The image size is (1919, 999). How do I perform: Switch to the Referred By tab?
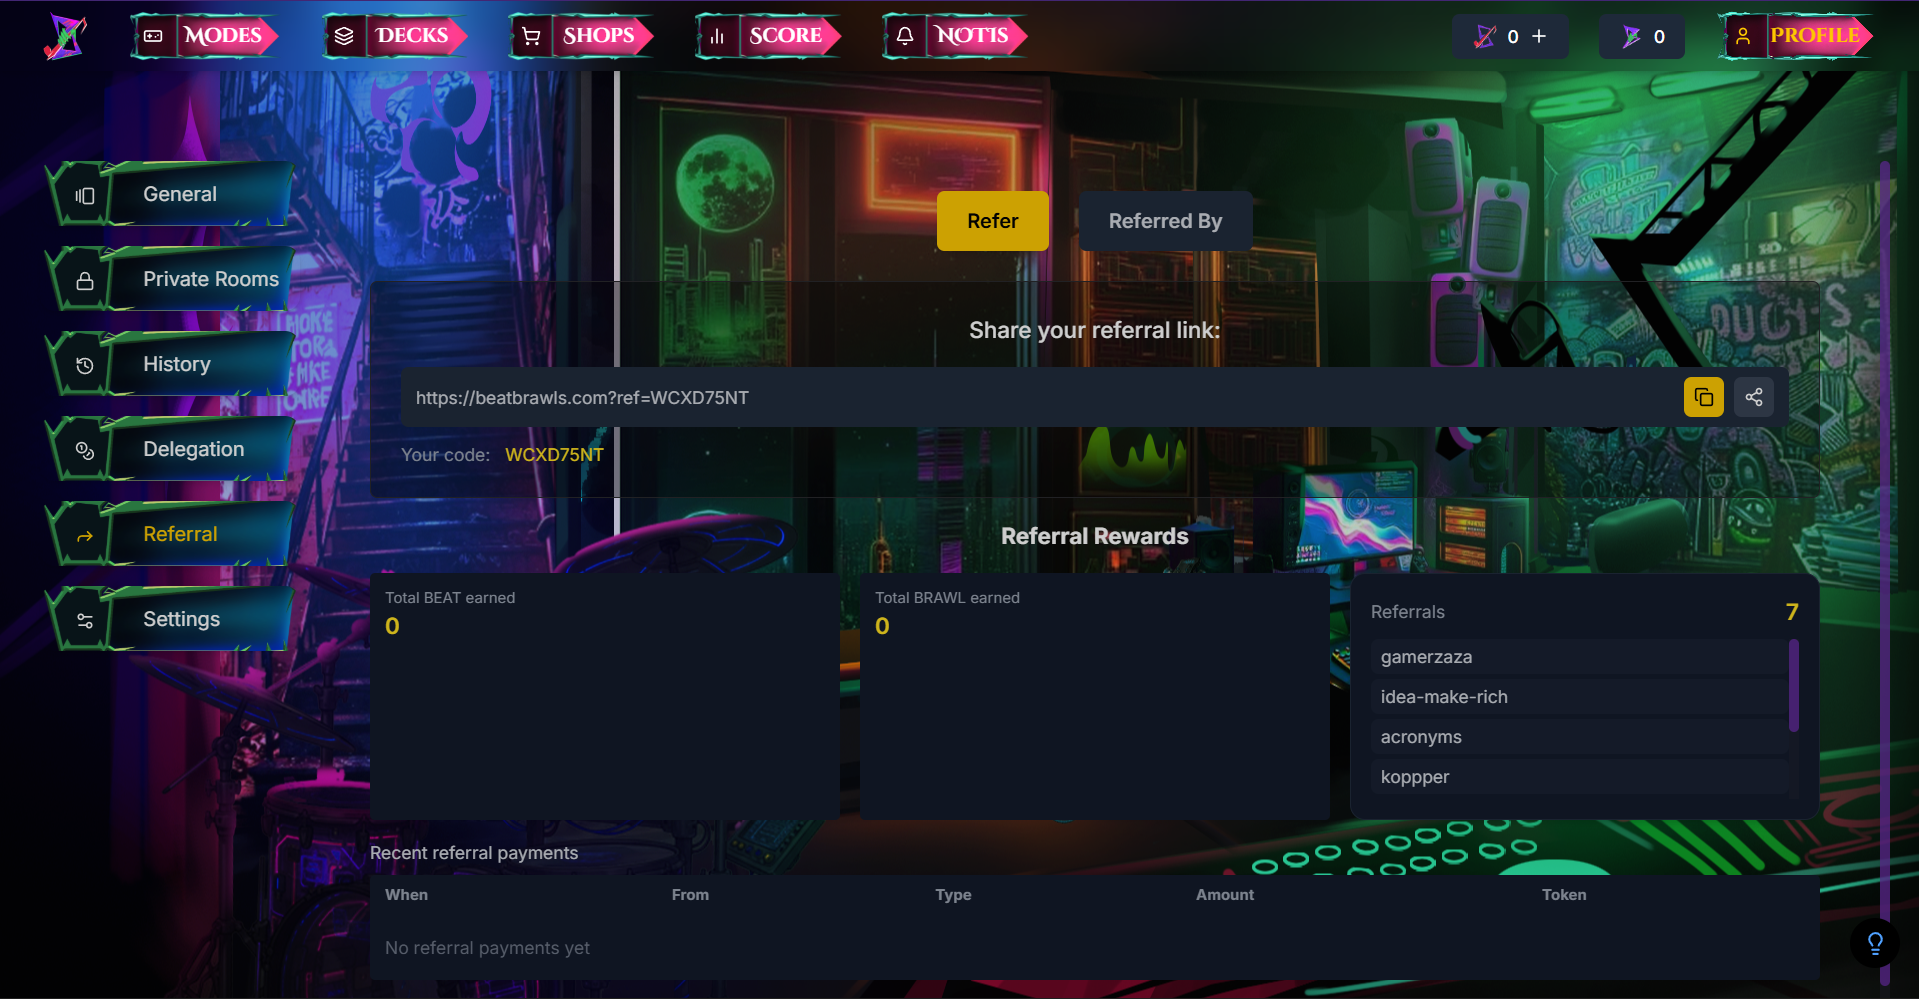(x=1165, y=220)
